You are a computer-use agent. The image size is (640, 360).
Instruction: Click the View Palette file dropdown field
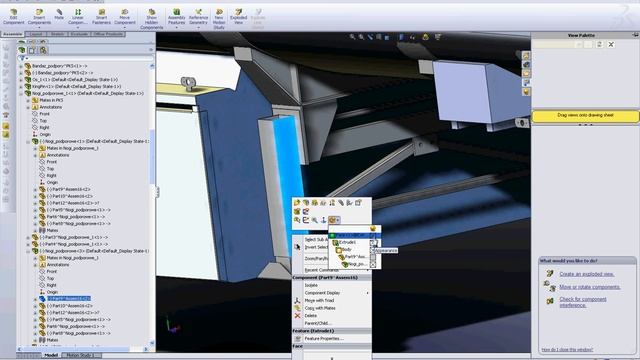pos(558,44)
